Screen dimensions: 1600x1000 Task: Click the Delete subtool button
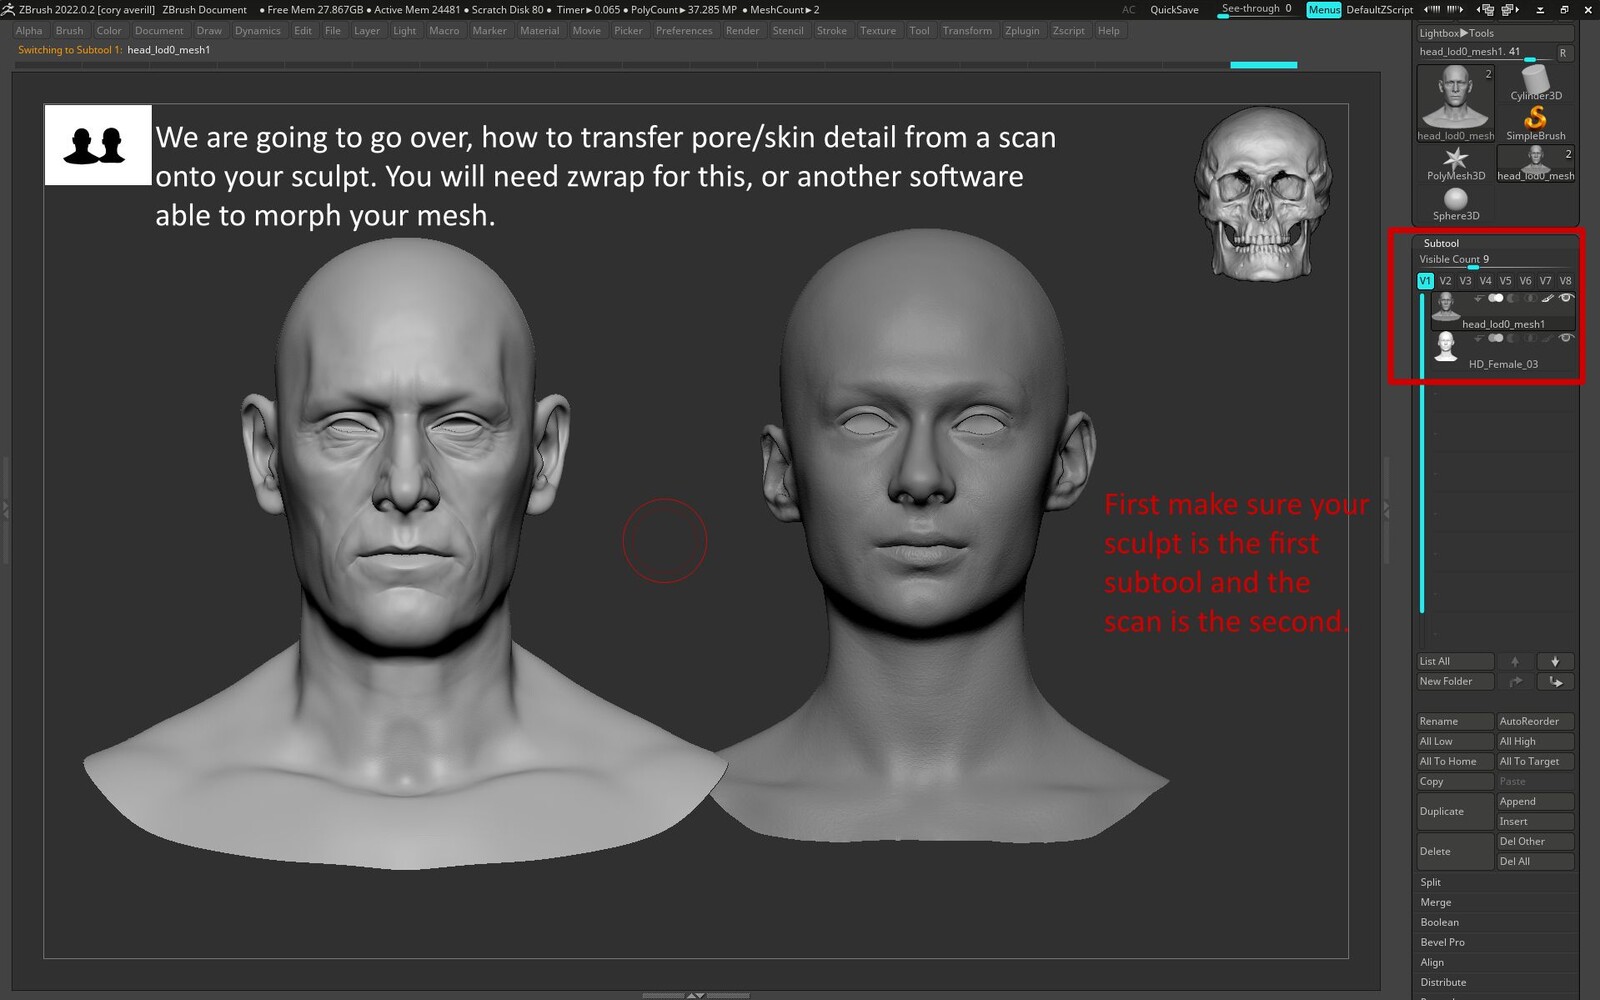(x=1455, y=851)
